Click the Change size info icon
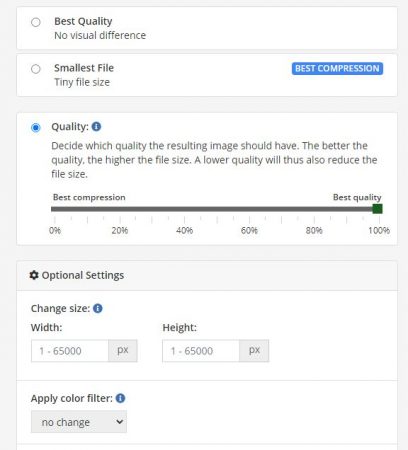This screenshot has width=408, height=450. (x=98, y=308)
